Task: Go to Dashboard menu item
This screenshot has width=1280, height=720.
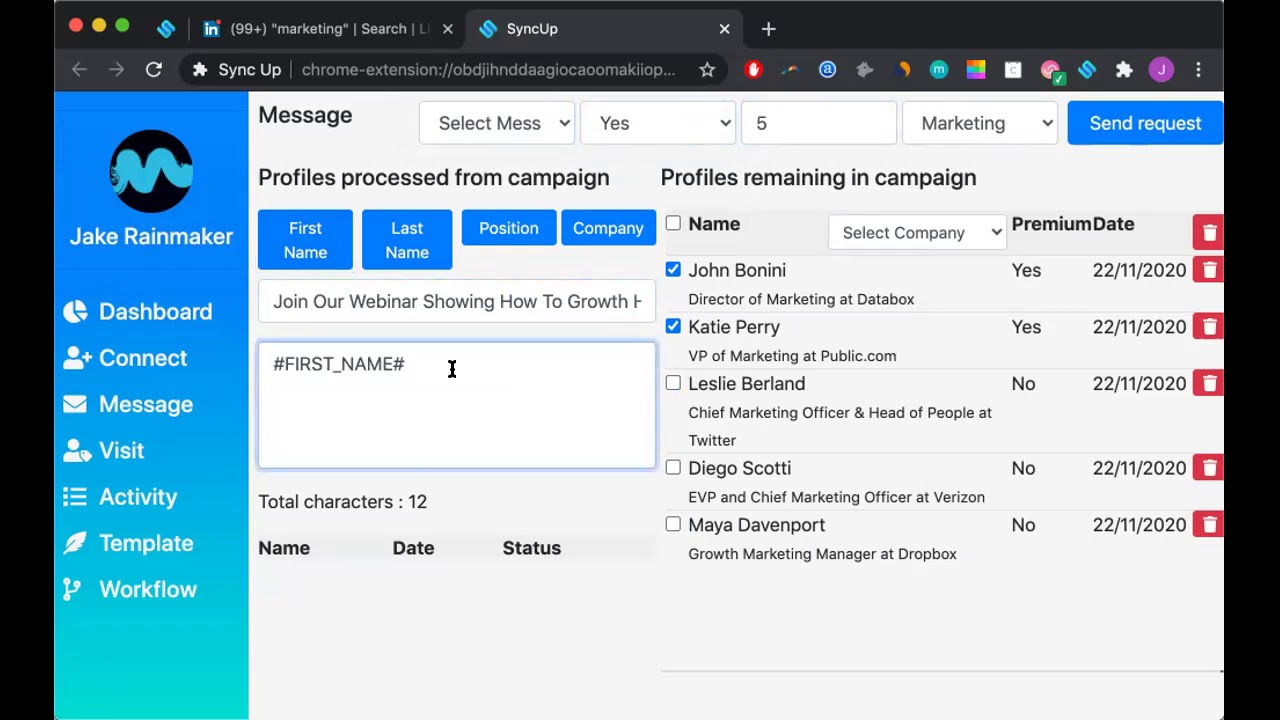Action: tap(155, 312)
